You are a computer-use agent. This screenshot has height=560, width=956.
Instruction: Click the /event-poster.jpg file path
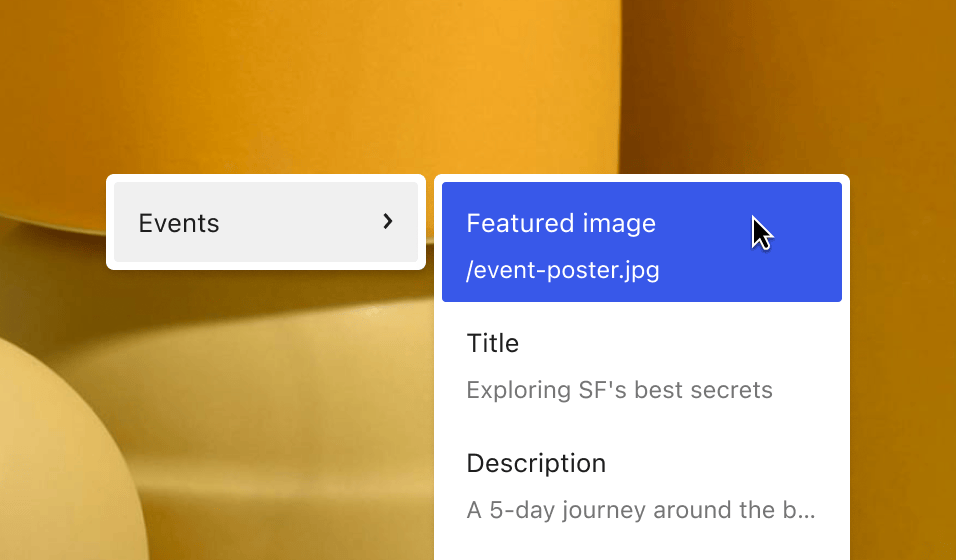(563, 270)
